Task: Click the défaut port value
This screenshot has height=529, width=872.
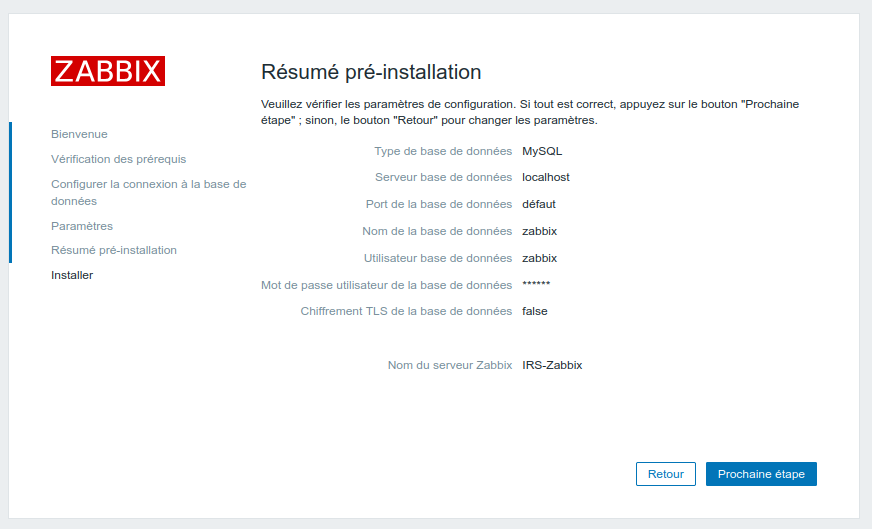Action: point(538,204)
